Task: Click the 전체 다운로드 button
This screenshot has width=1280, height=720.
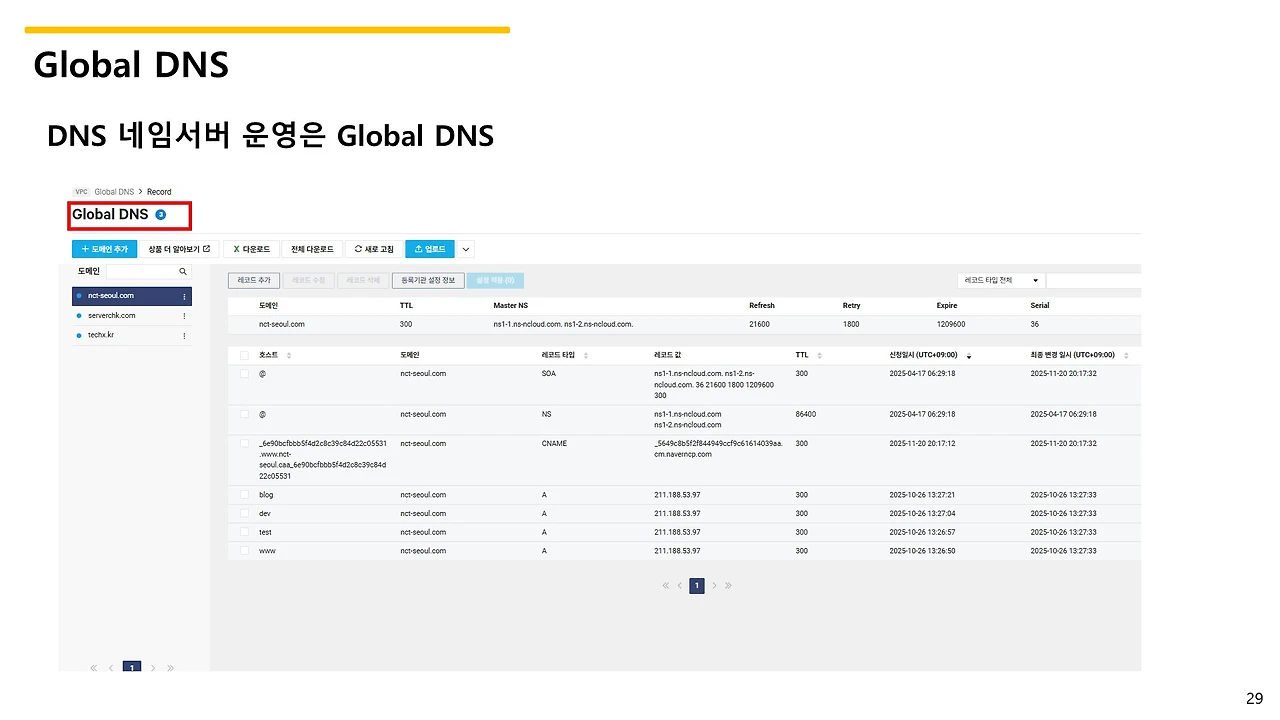Action: (x=310, y=249)
